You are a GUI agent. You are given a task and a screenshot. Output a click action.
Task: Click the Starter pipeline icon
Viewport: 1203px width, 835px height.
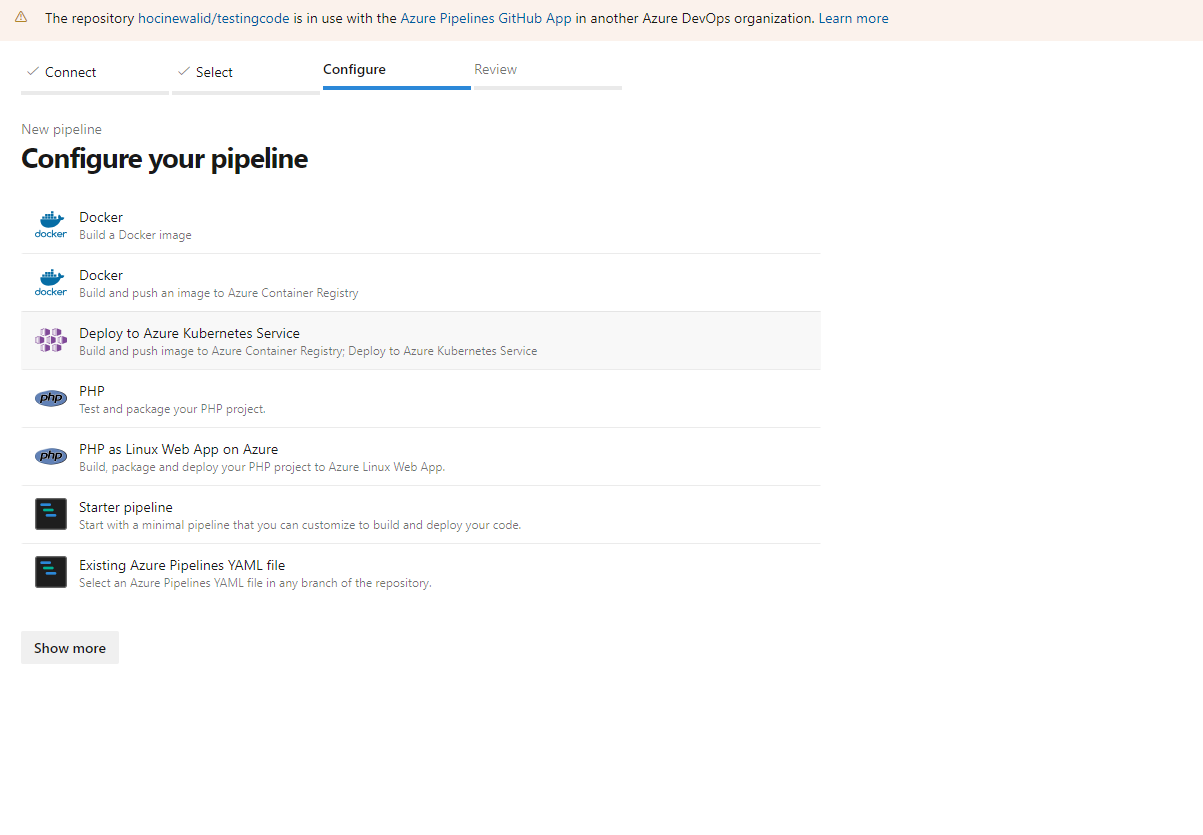click(x=51, y=514)
